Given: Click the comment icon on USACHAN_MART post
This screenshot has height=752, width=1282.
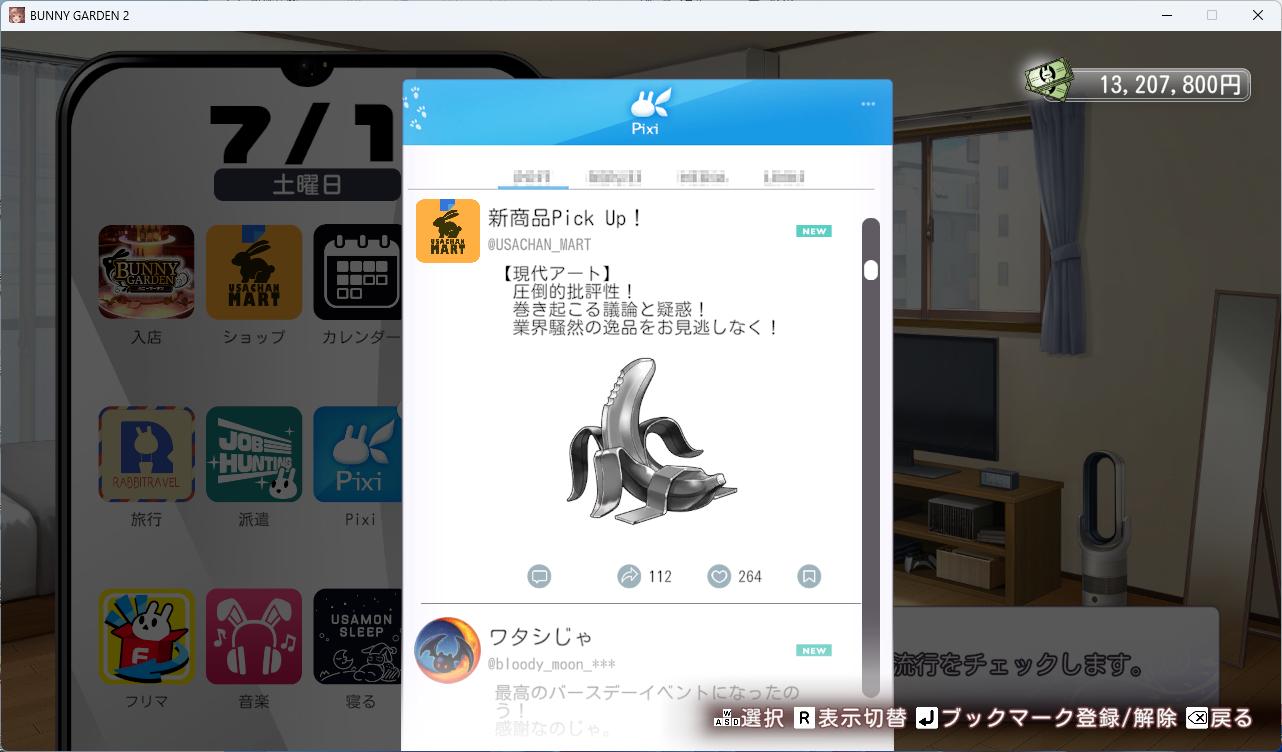Looking at the screenshot, I should 539,576.
